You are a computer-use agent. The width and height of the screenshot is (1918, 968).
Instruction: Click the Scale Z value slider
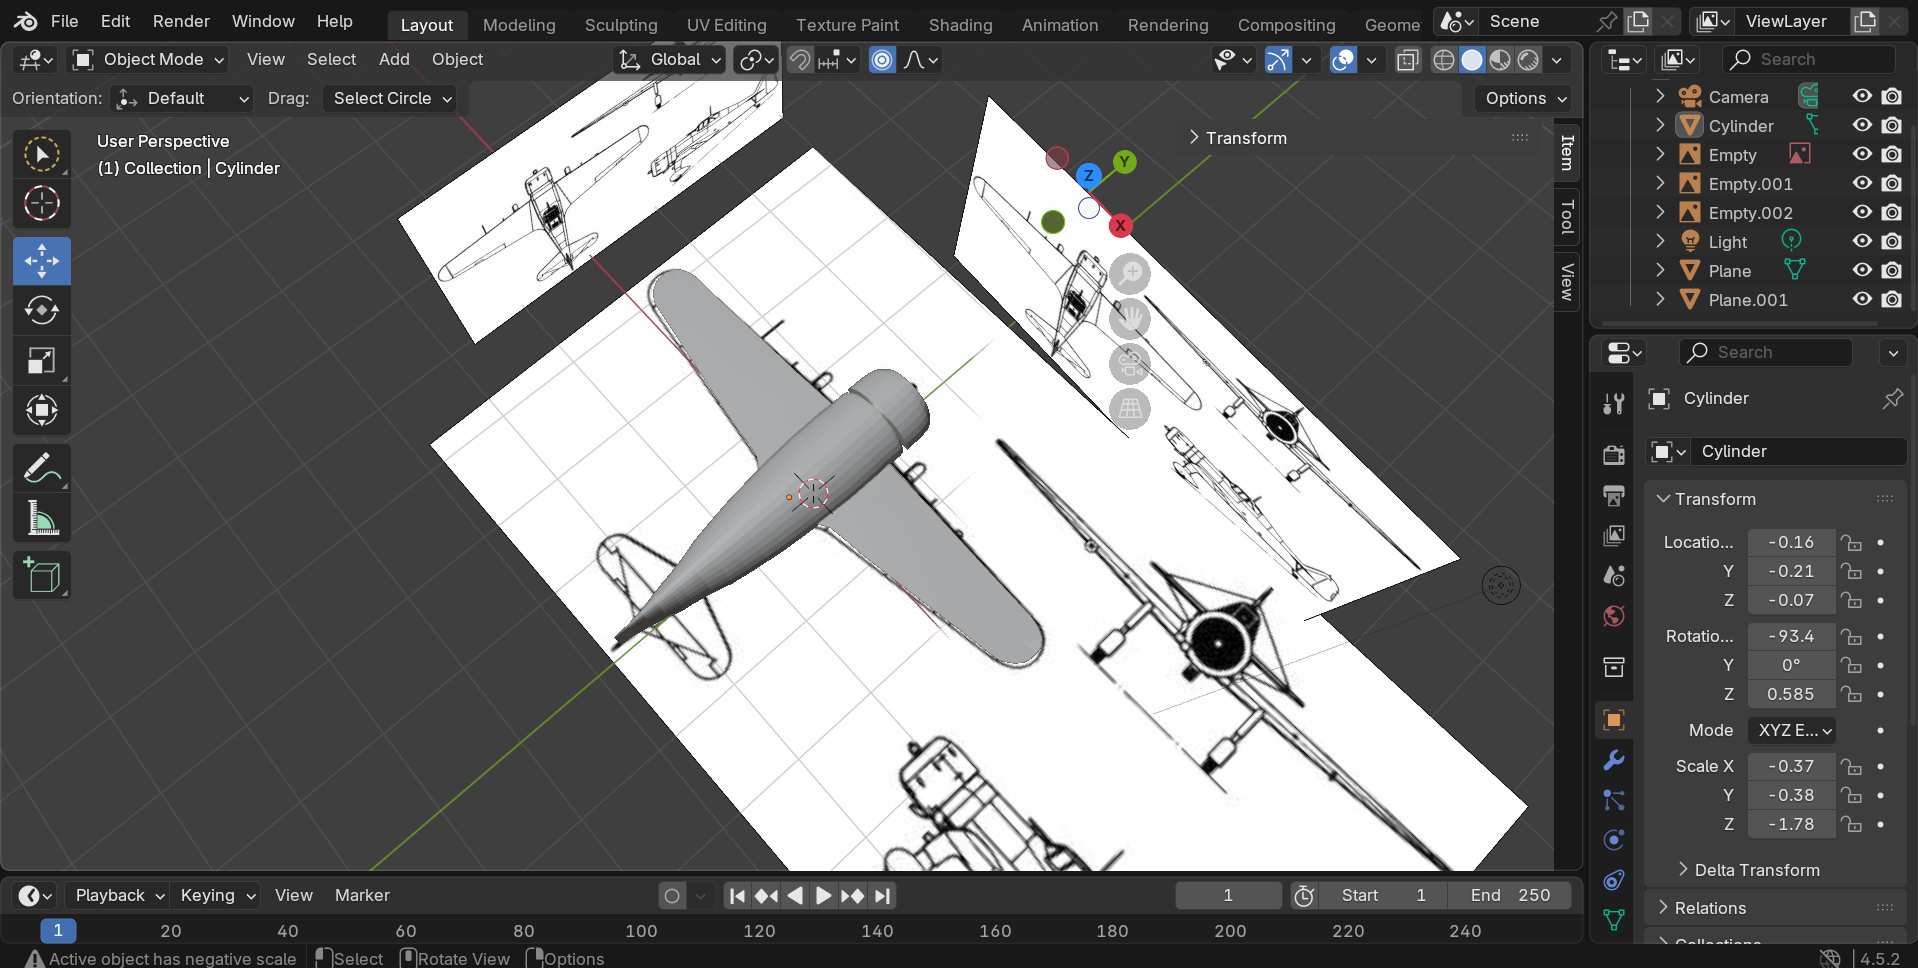(1791, 824)
